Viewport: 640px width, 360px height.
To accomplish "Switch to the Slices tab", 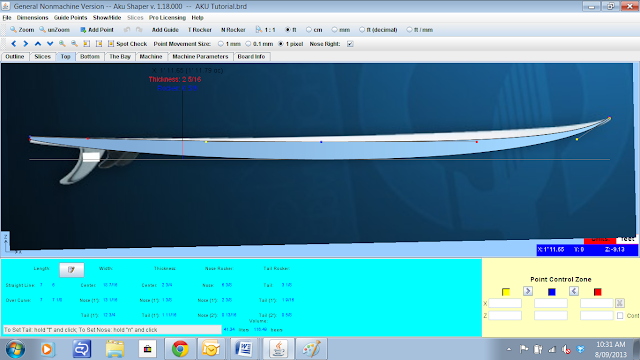I will click(42, 57).
